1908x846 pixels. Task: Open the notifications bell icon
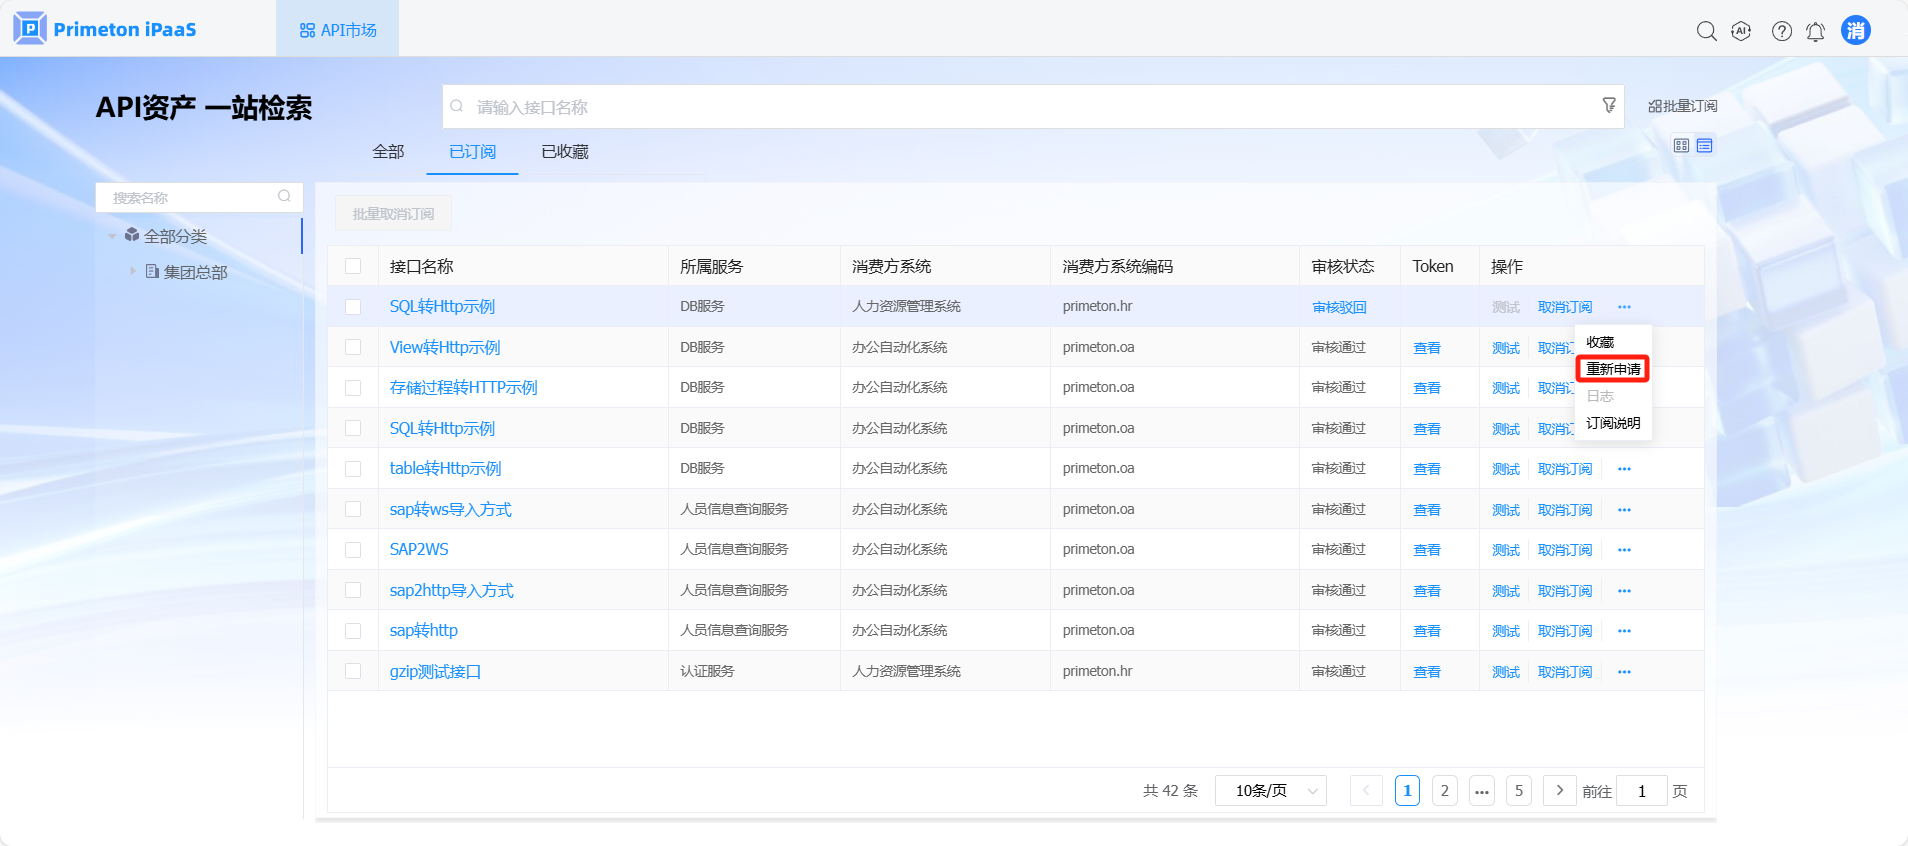point(1815,32)
